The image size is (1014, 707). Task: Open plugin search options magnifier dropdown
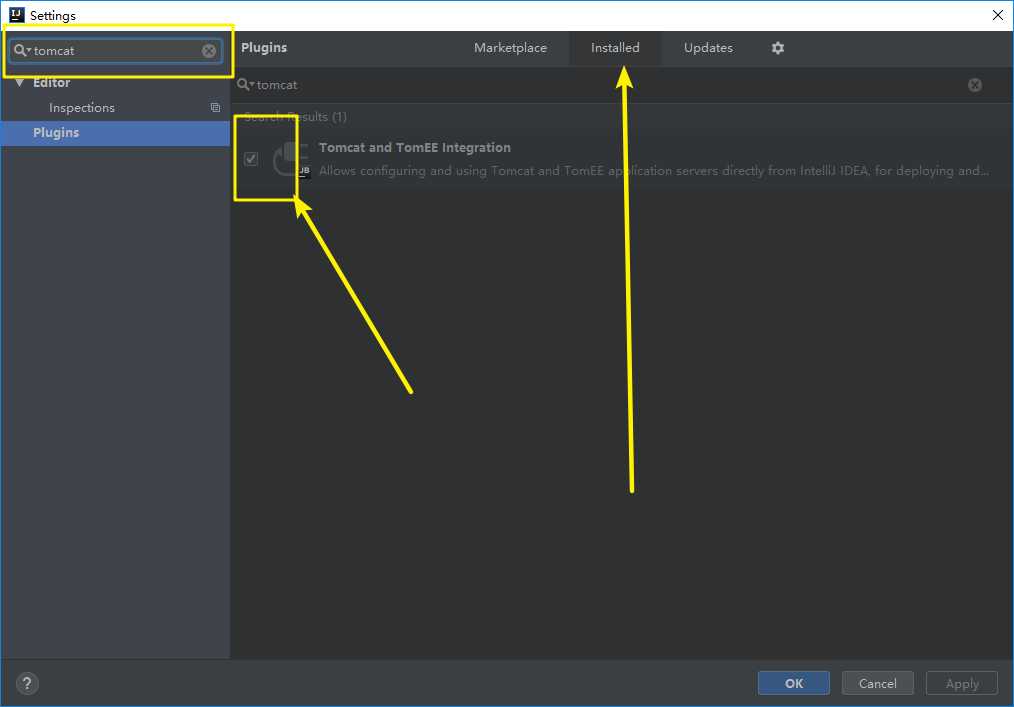pos(245,85)
